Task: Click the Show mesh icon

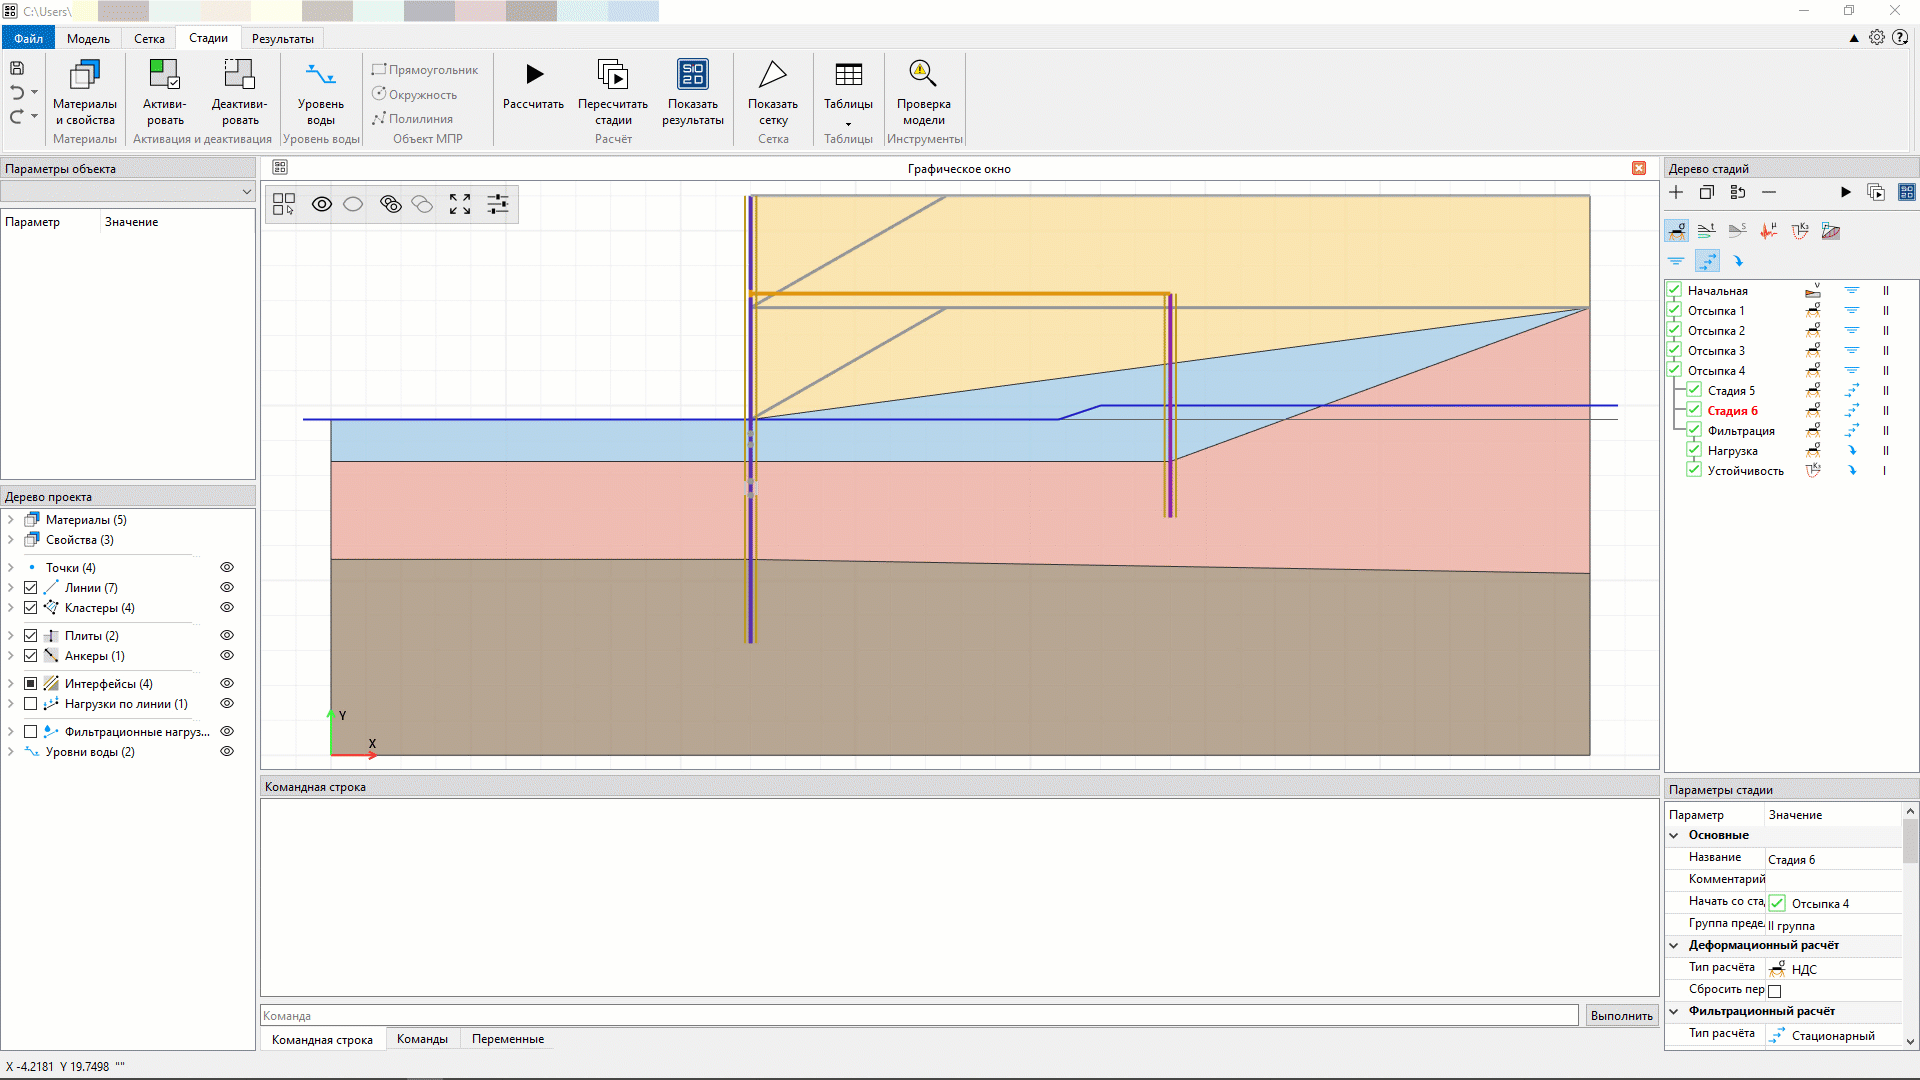Action: coord(772,75)
